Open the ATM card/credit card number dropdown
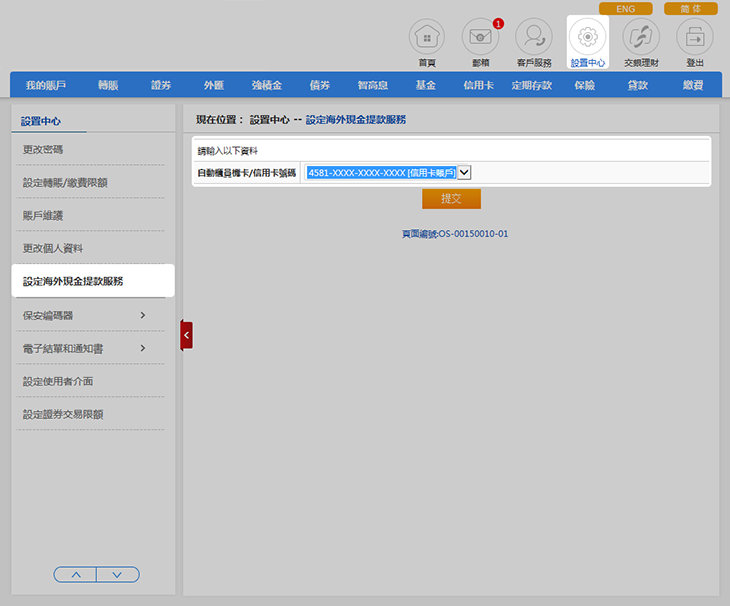730x606 pixels. (x=463, y=172)
